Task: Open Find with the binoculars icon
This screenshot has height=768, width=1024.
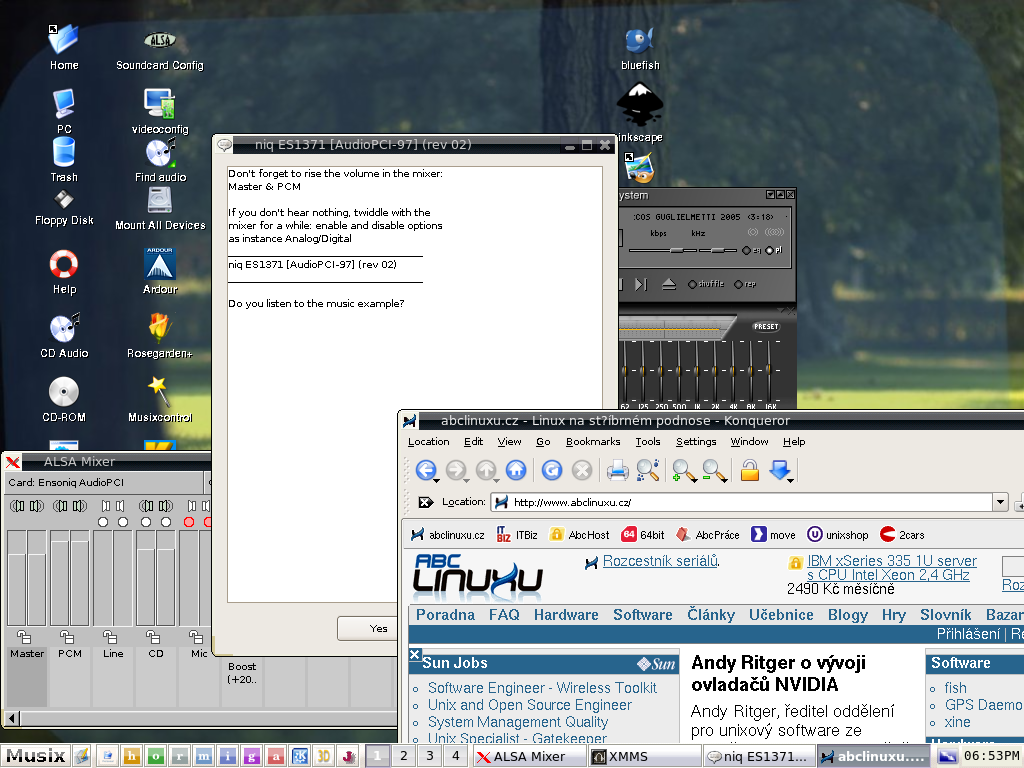Action: coord(648,470)
